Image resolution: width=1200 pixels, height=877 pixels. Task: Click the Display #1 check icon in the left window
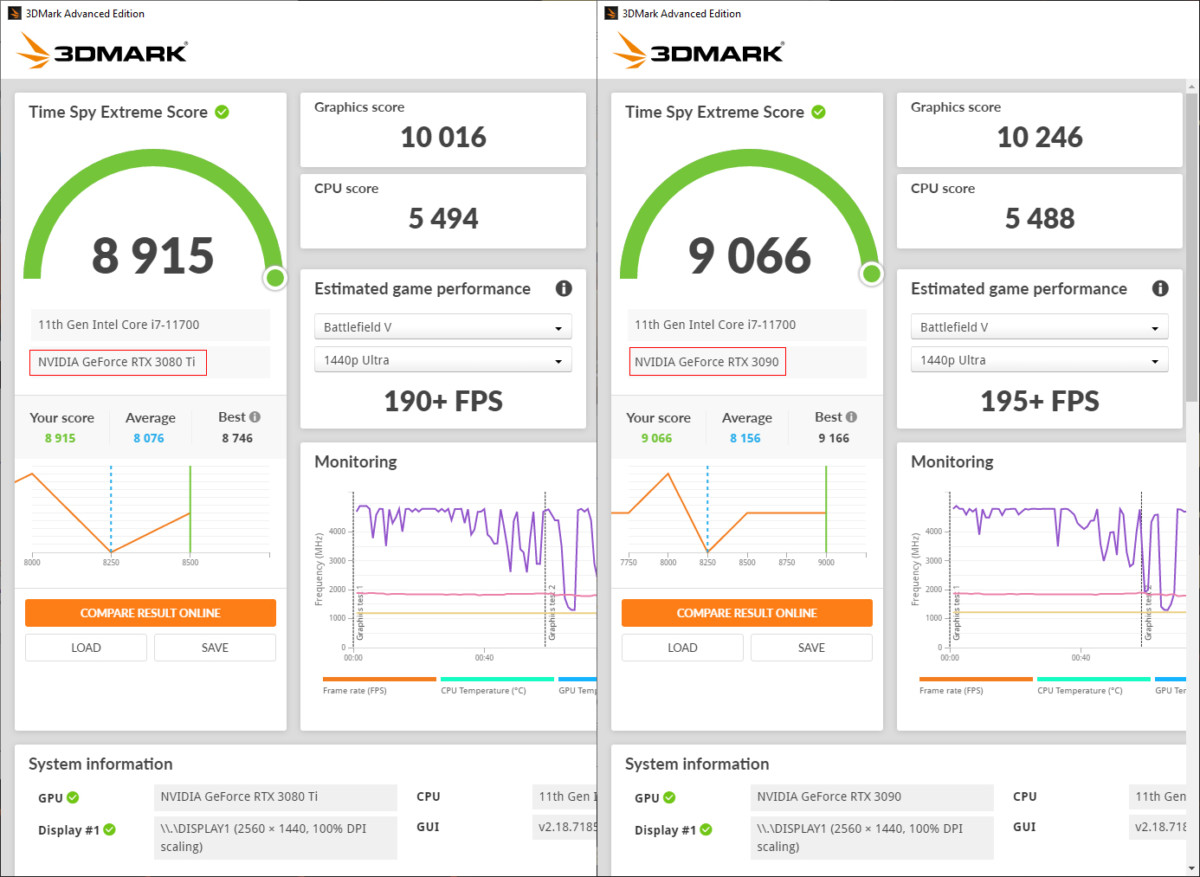[109, 829]
